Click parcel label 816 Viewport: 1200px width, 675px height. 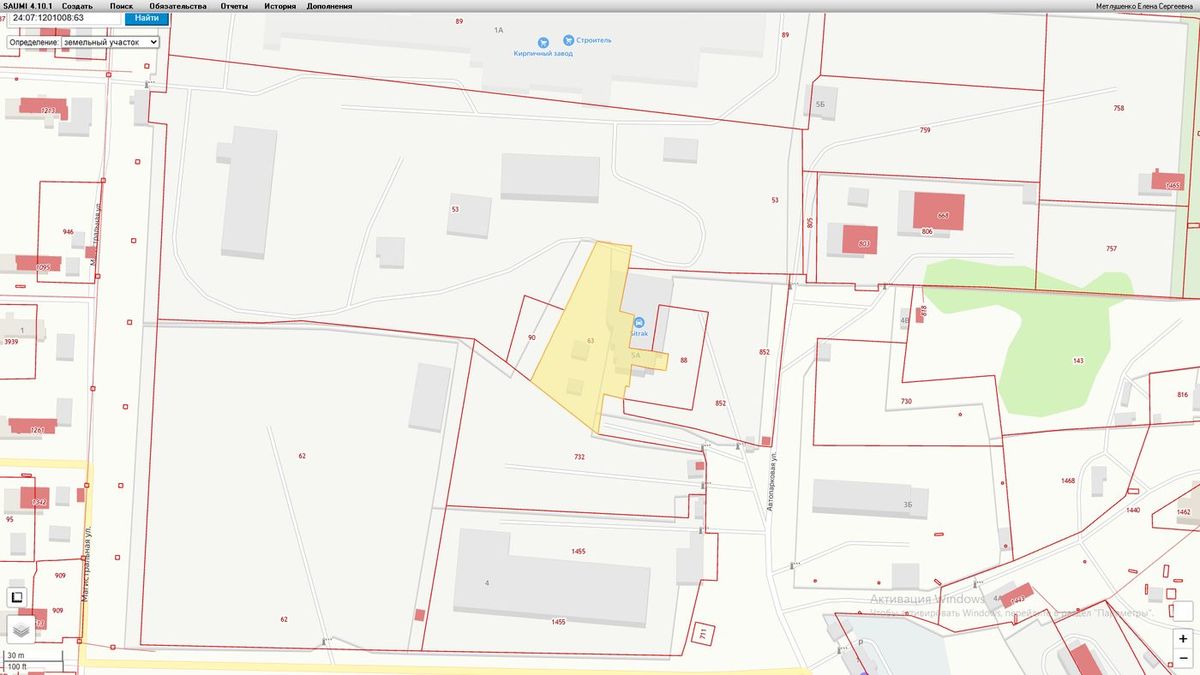pos(1183,395)
